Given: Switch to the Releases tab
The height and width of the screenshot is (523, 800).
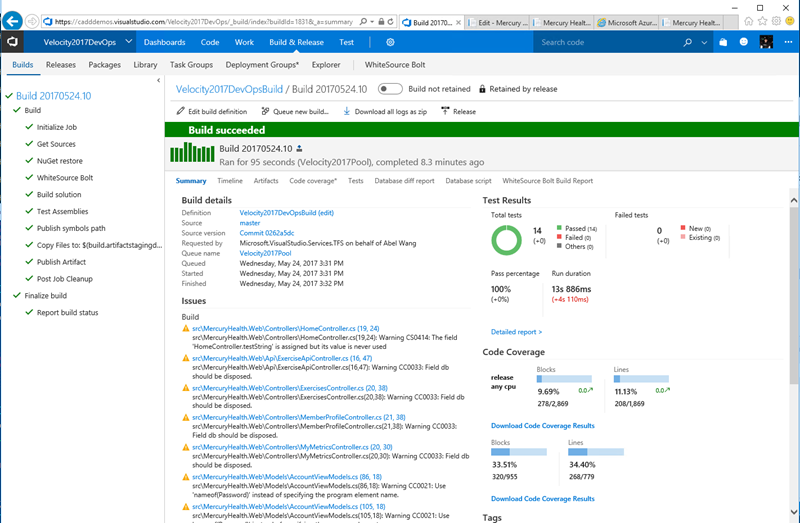Looking at the screenshot, I should pos(61,65).
